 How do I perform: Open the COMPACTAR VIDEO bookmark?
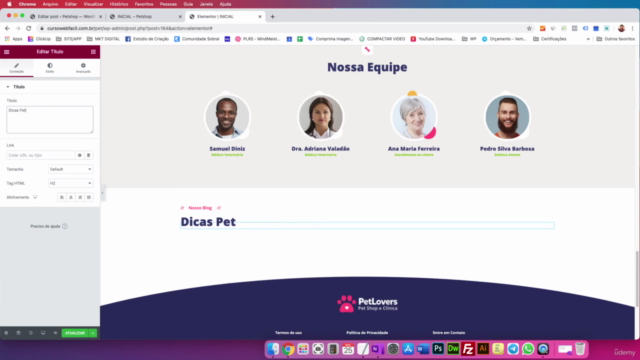click(382, 39)
